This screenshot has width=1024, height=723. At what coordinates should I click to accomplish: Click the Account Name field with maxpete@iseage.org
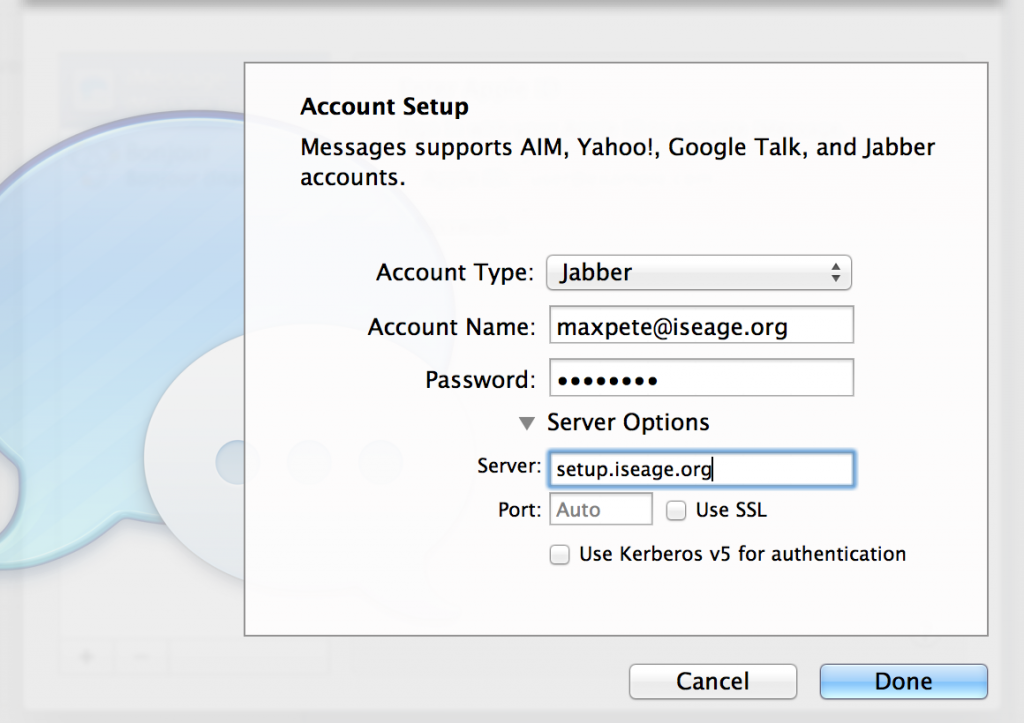click(x=701, y=325)
